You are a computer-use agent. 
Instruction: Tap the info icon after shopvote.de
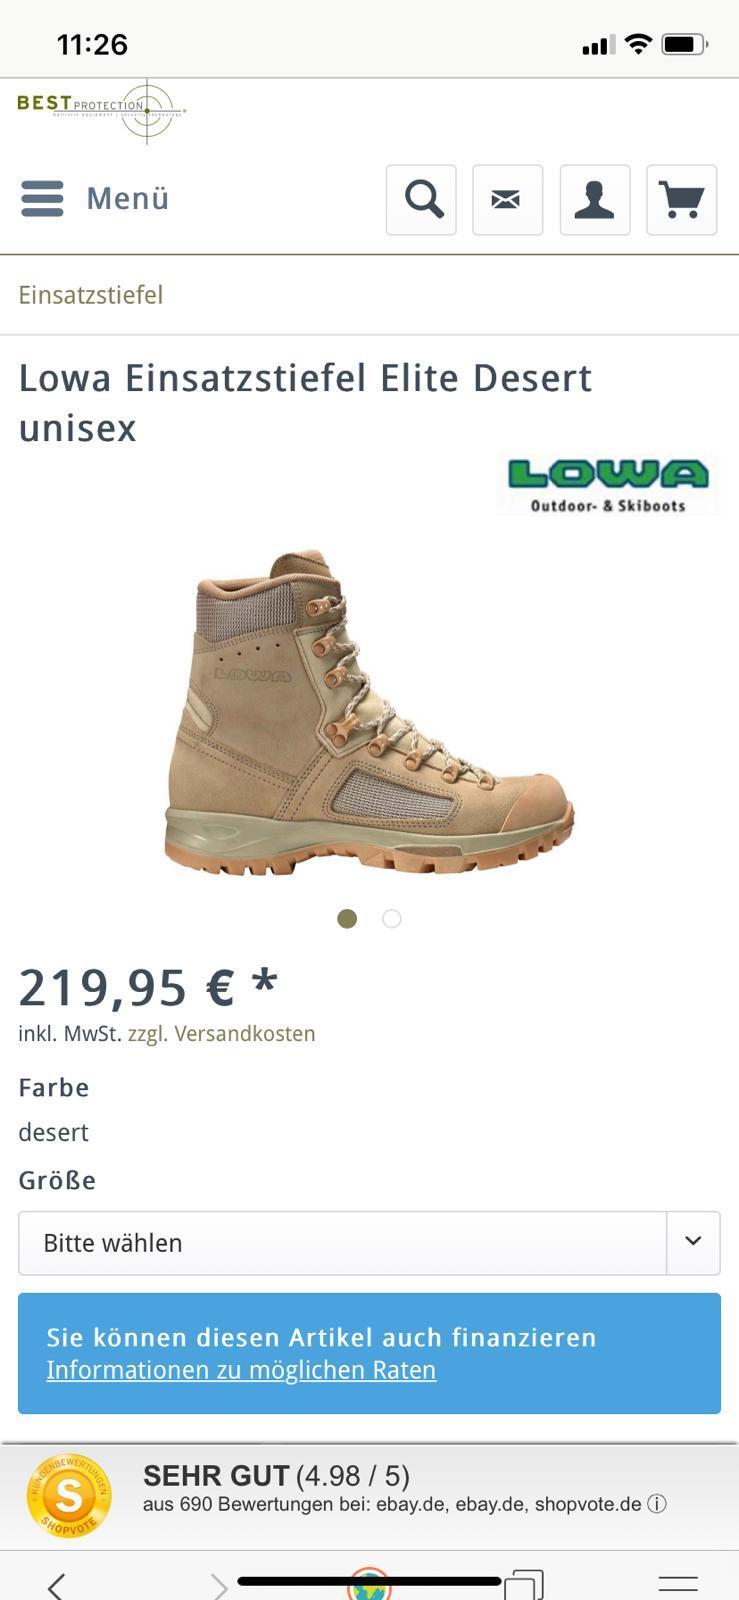coord(657,1504)
